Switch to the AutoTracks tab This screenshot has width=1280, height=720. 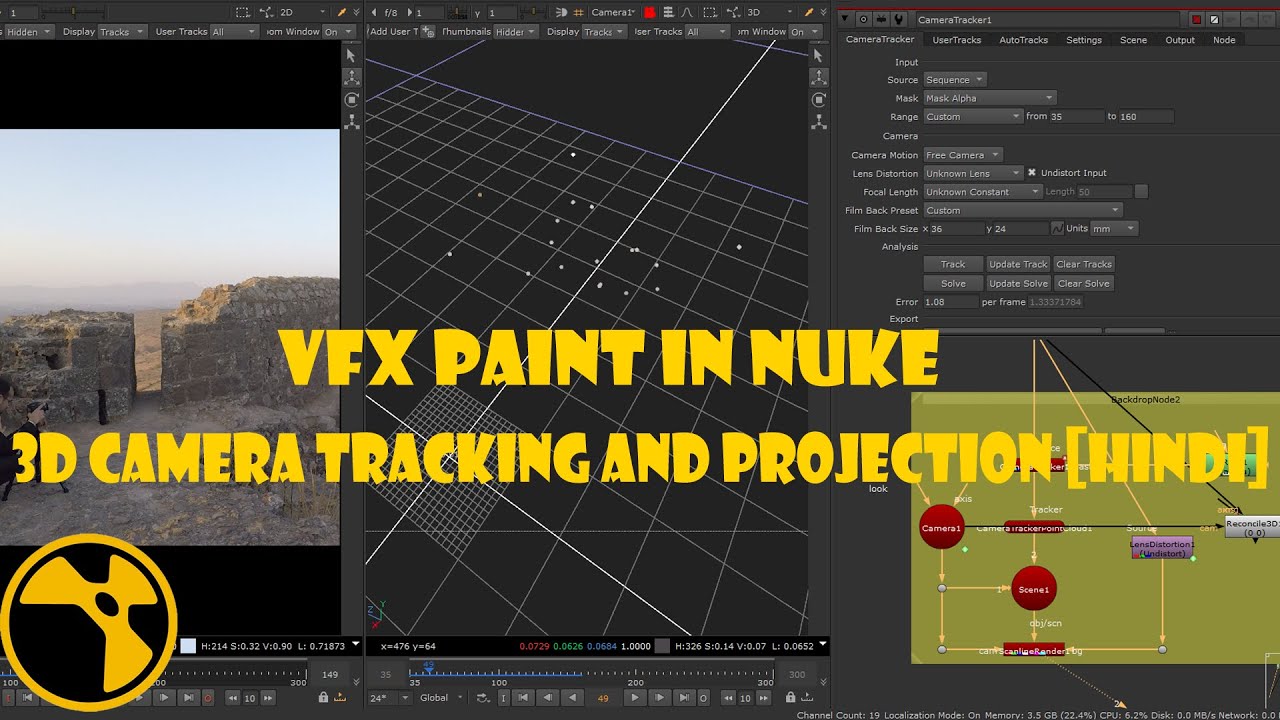coord(1024,40)
